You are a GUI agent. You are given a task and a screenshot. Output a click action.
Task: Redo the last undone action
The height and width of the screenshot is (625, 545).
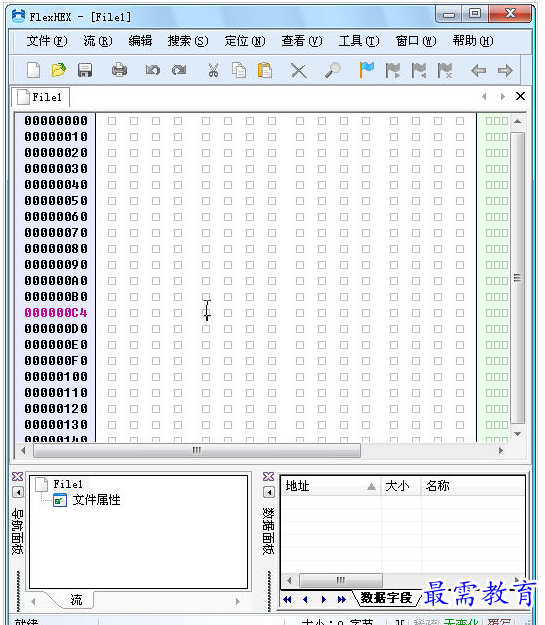pyautogui.click(x=179, y=71)
